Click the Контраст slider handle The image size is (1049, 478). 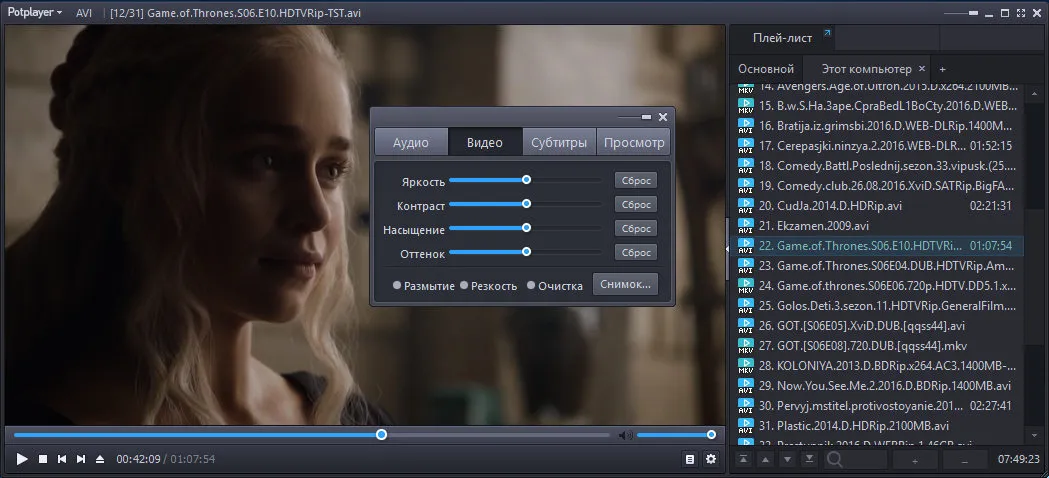(x=527, y=204)
